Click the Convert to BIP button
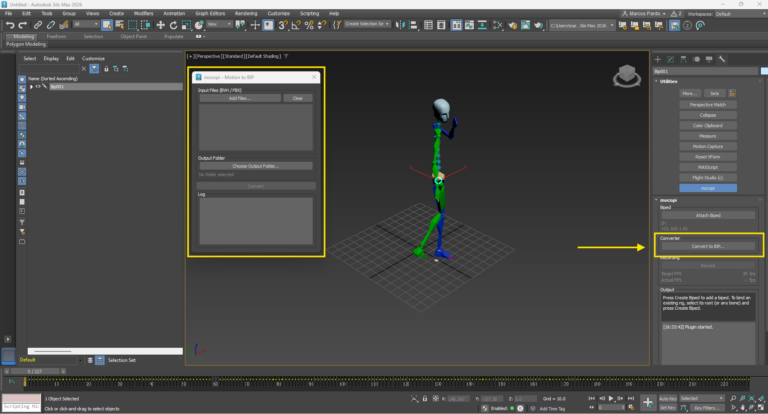The width and height of the screenshot is (768, 414). [x=708, y=246]
